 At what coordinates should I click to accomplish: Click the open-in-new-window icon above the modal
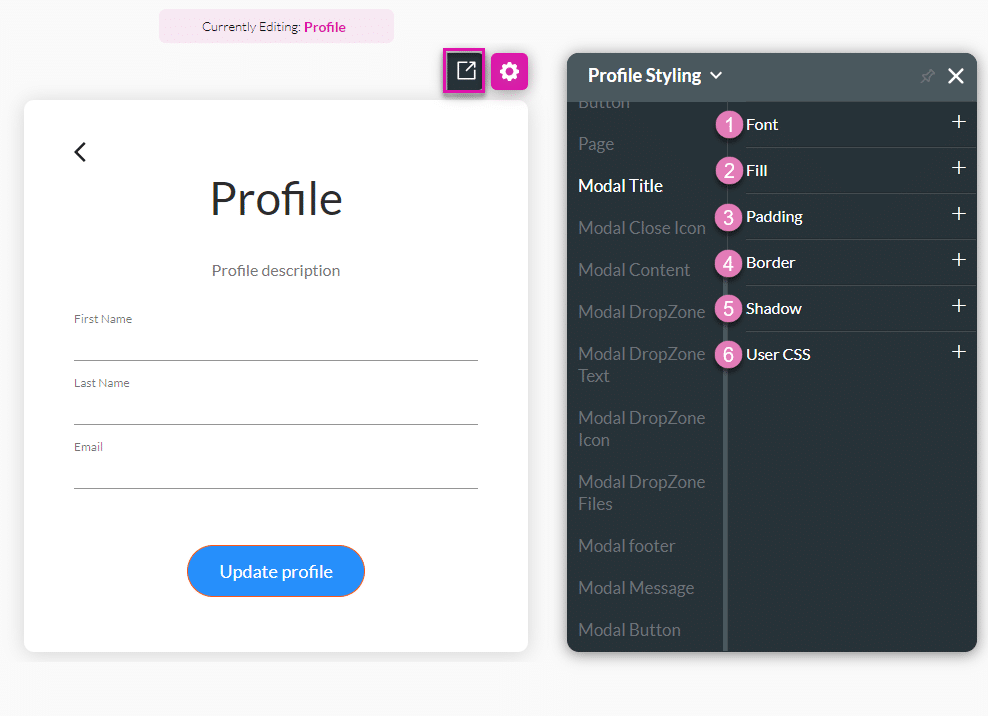pos(465,71)
